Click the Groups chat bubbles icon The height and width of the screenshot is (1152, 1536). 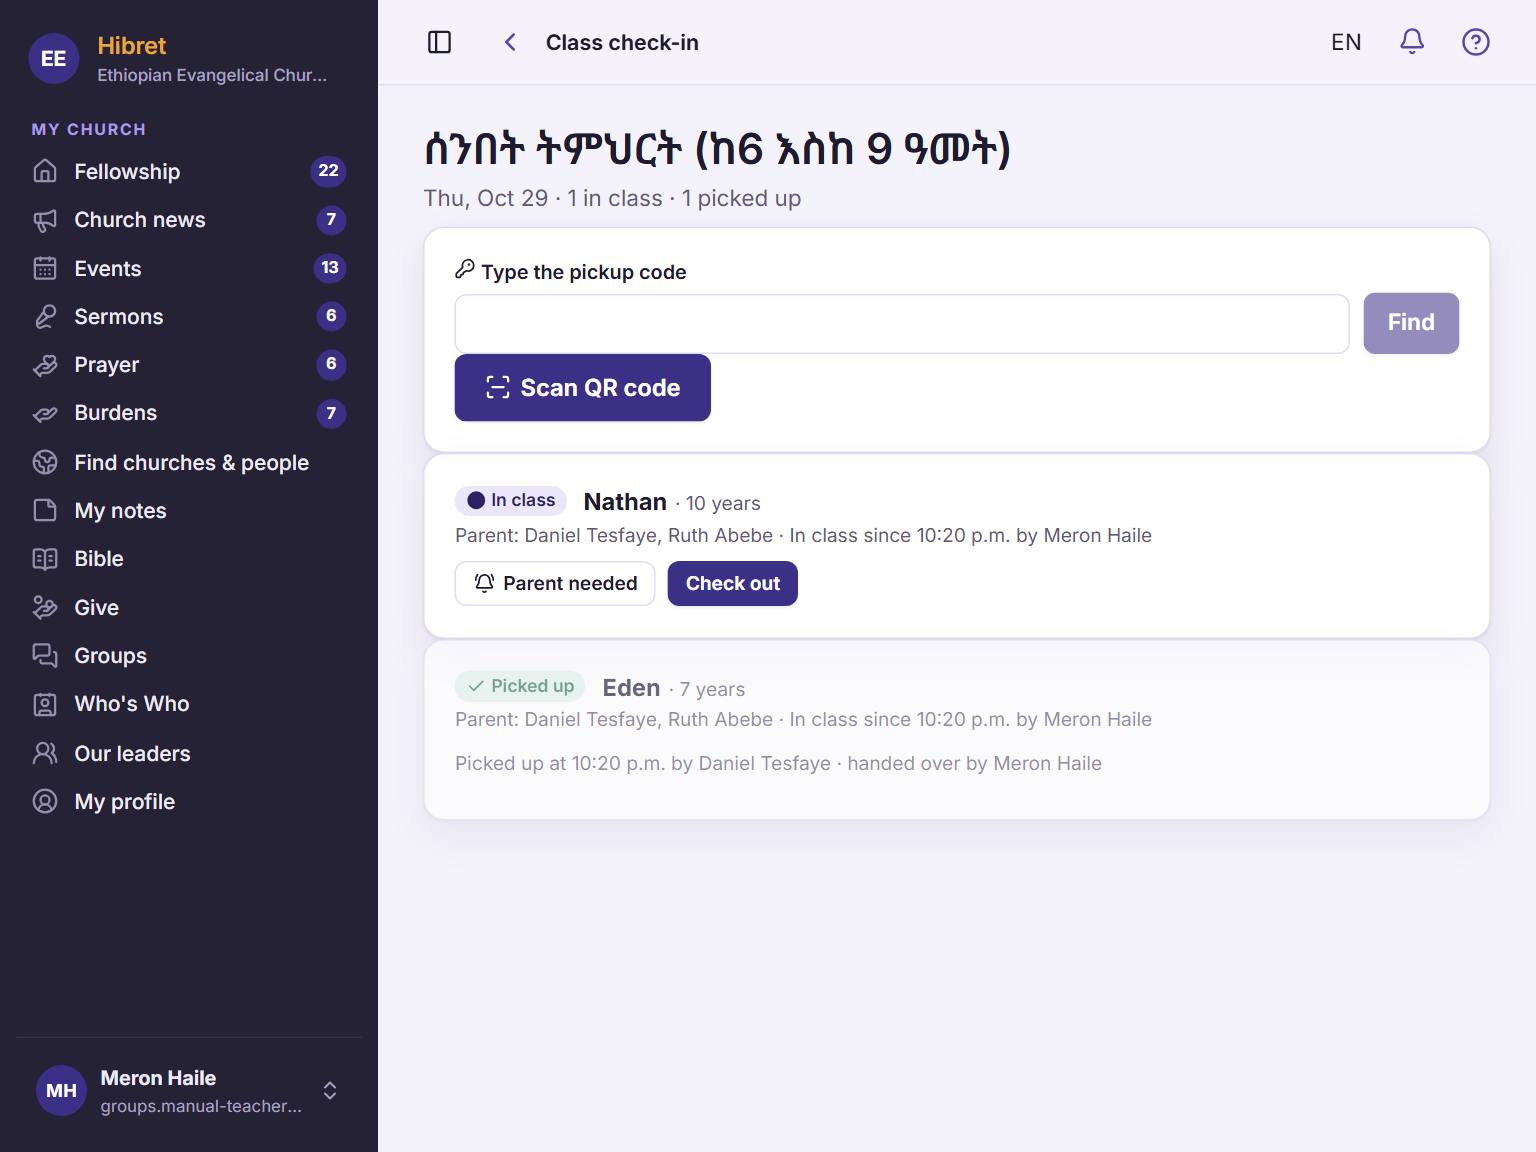[45, 655]
